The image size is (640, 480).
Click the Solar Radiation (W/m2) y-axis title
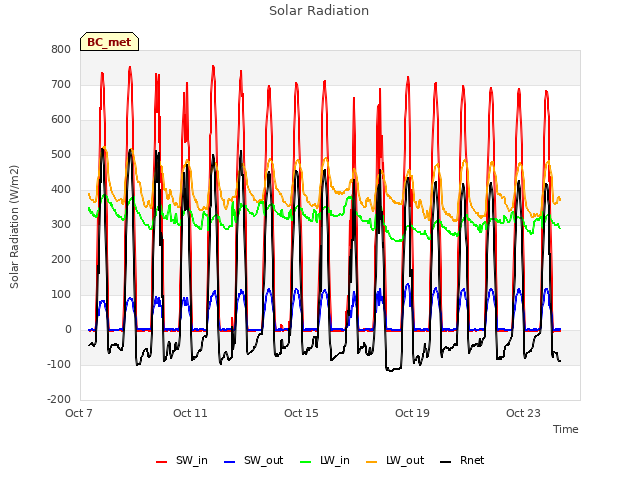[x=14, y=227]
